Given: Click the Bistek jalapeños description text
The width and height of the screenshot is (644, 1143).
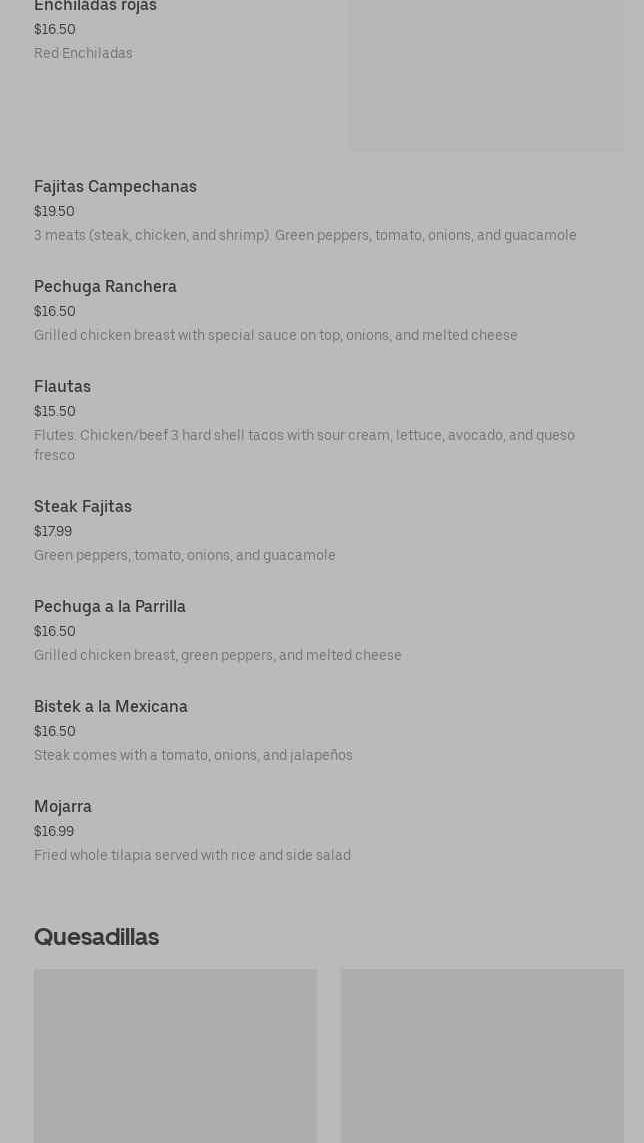Looking at the screenshot, I should 193,756.
